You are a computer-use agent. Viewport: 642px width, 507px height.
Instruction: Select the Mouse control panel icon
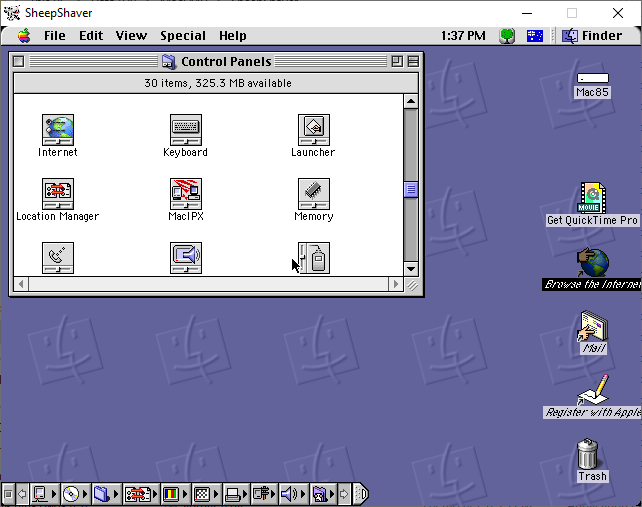[314, 258]
